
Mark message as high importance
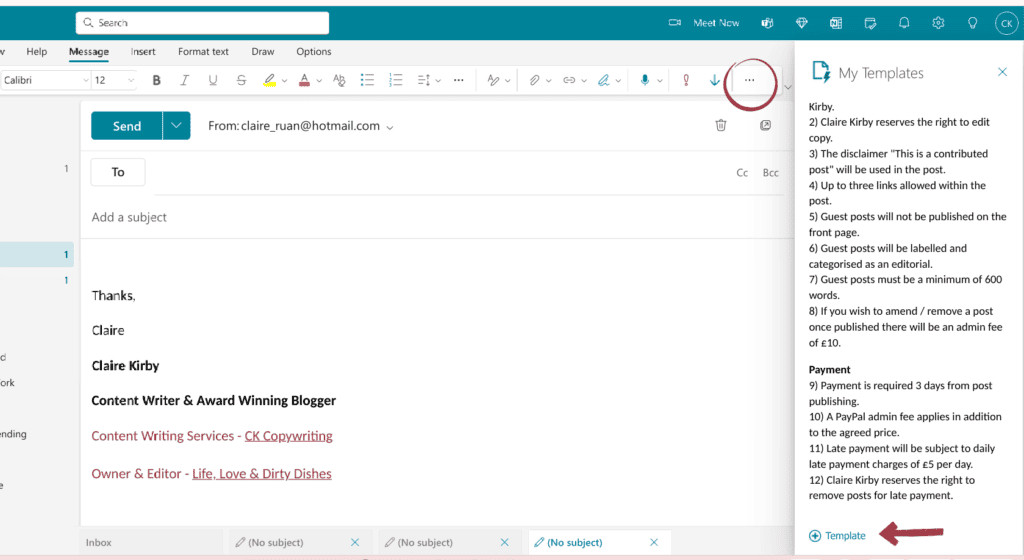tap(686, 80)
